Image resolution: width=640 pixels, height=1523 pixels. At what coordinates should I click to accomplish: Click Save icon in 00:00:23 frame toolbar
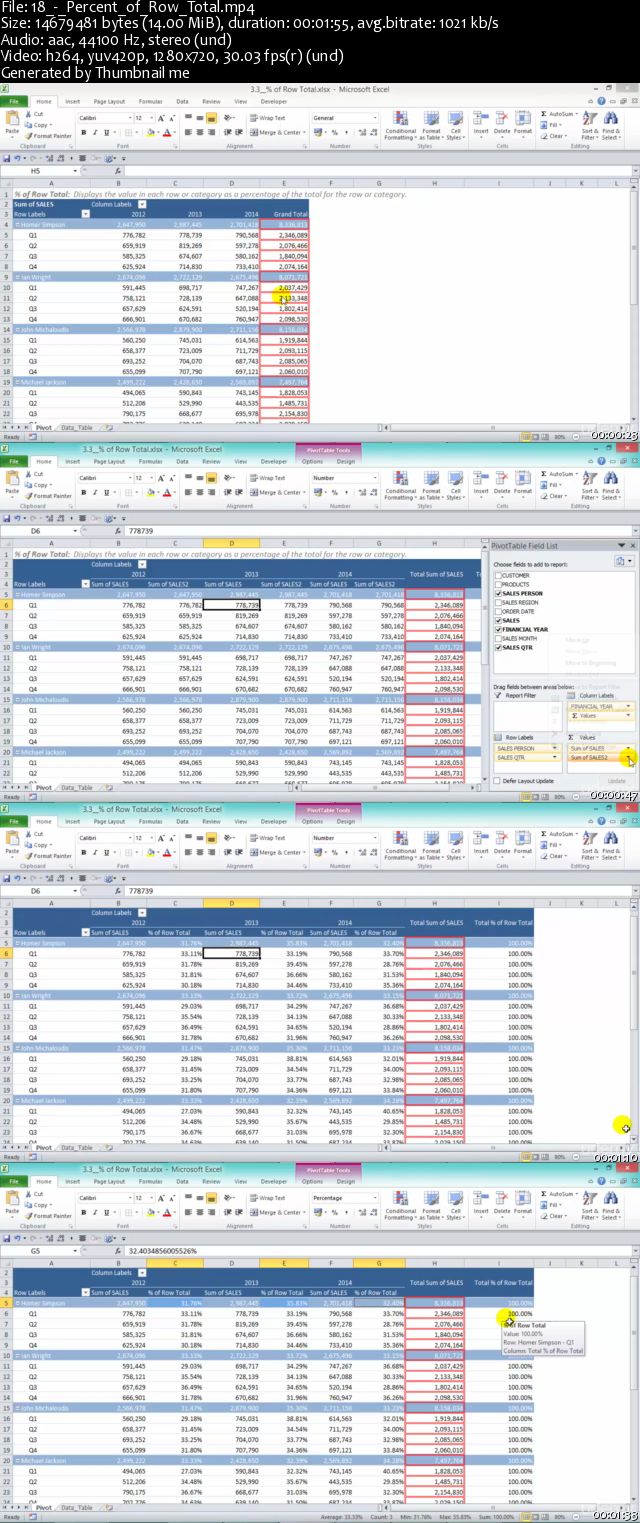tap(6, 159)
